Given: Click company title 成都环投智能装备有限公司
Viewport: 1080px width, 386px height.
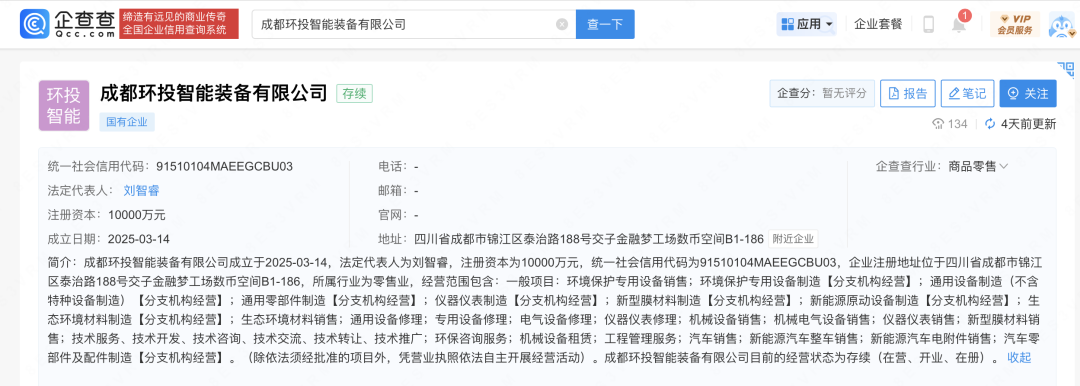Looking at the screenshot, I should pyautogui.click(x=214, y=92).
